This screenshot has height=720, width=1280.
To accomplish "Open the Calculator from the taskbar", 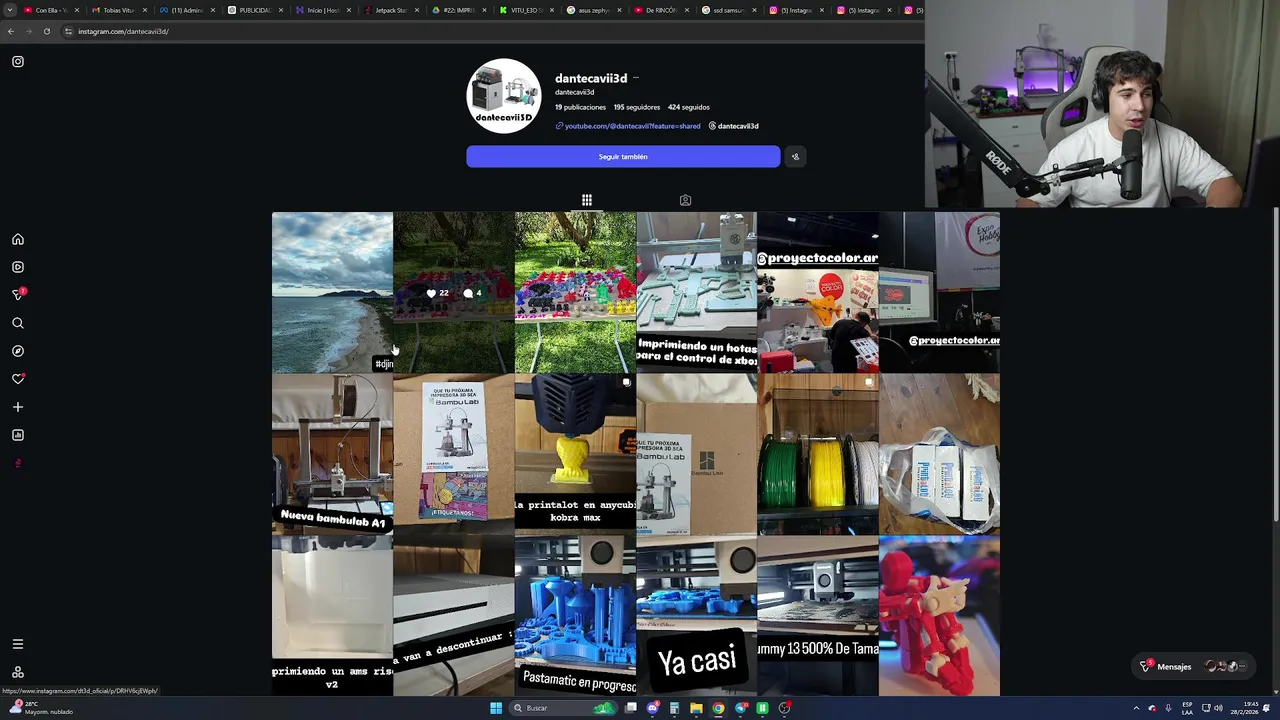I will point(674,708).
